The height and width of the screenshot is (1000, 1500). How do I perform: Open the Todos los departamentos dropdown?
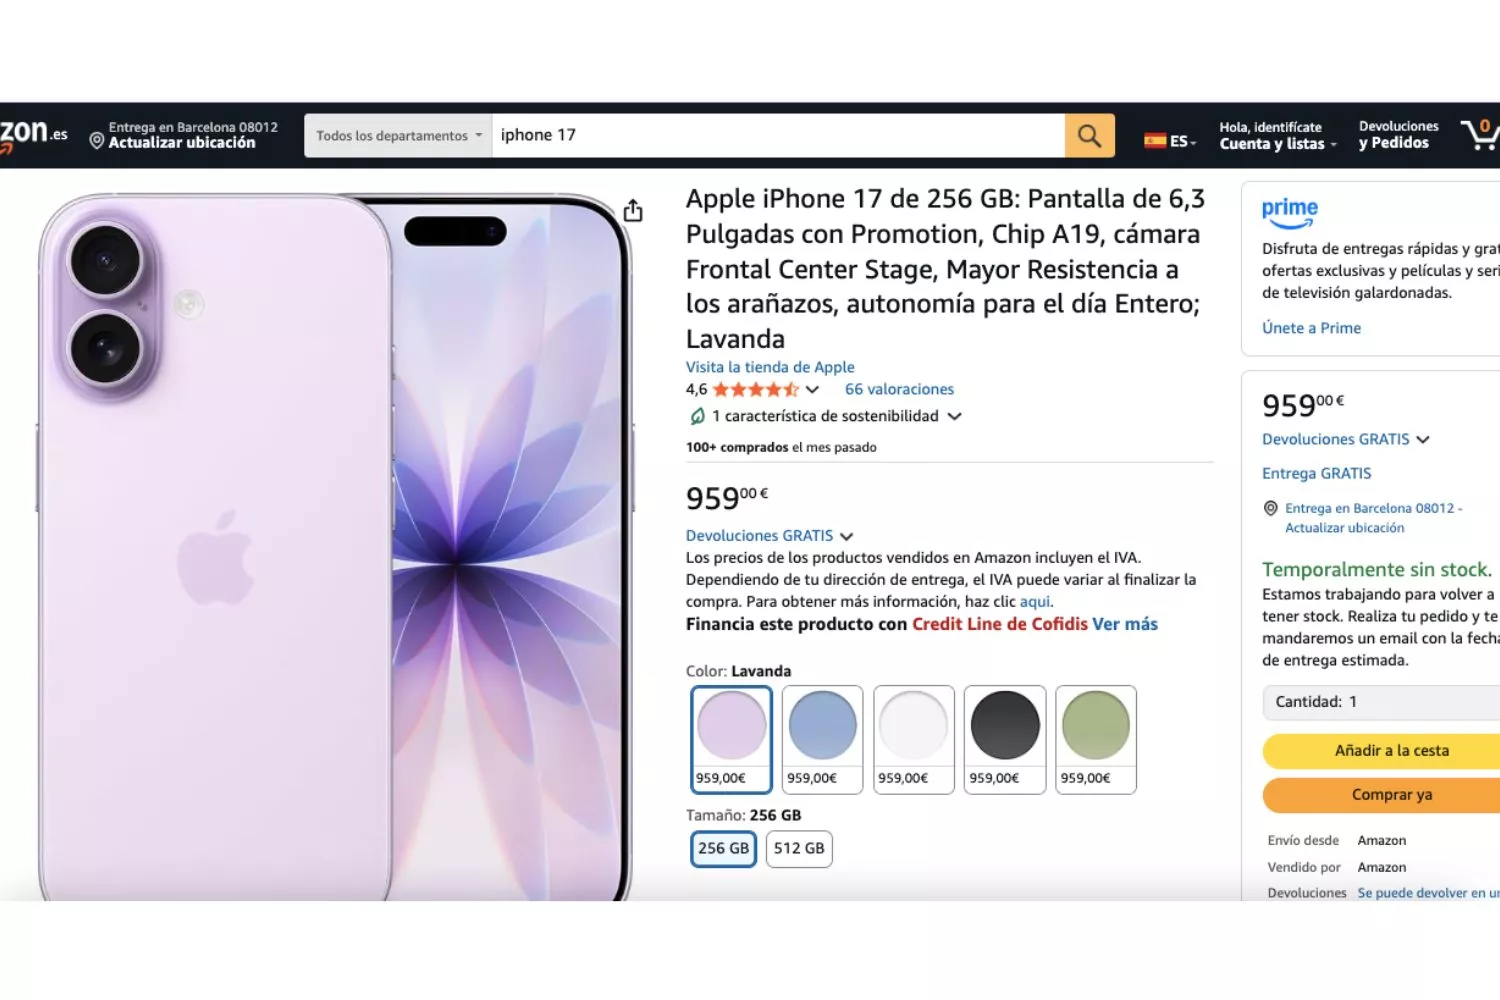398,135
